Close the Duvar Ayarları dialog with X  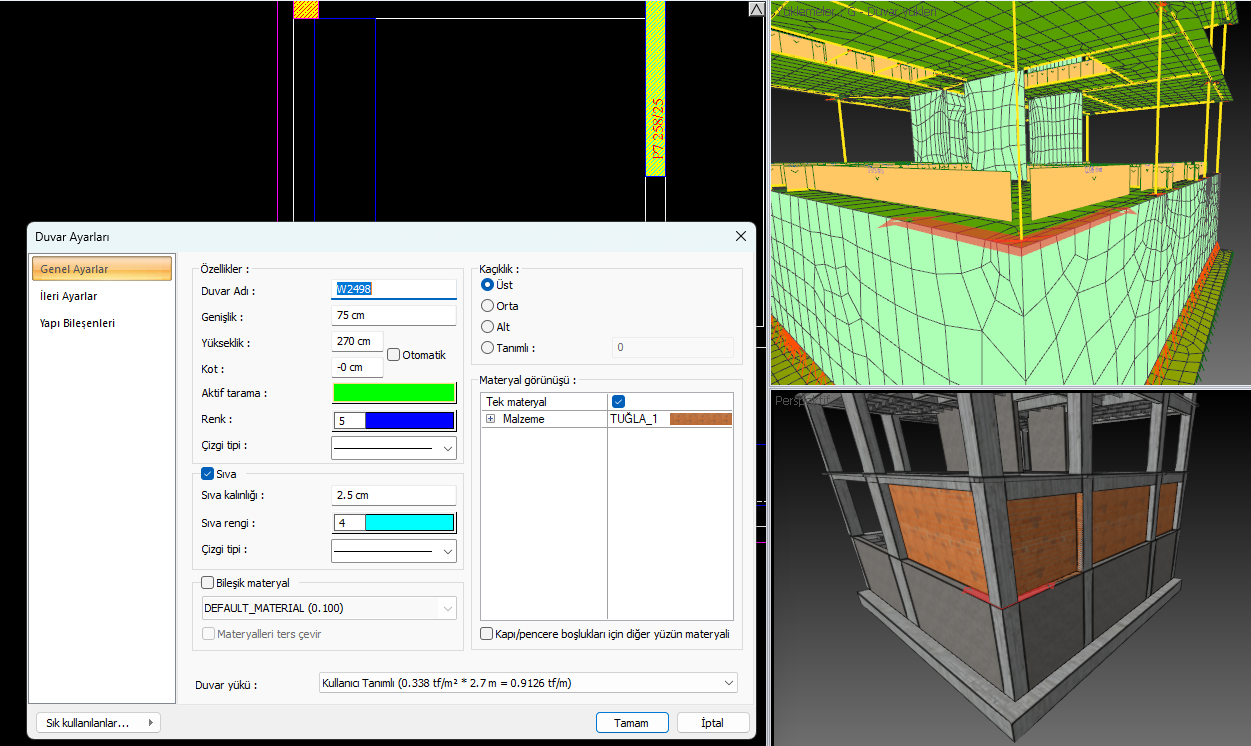[x=740, y=236]
